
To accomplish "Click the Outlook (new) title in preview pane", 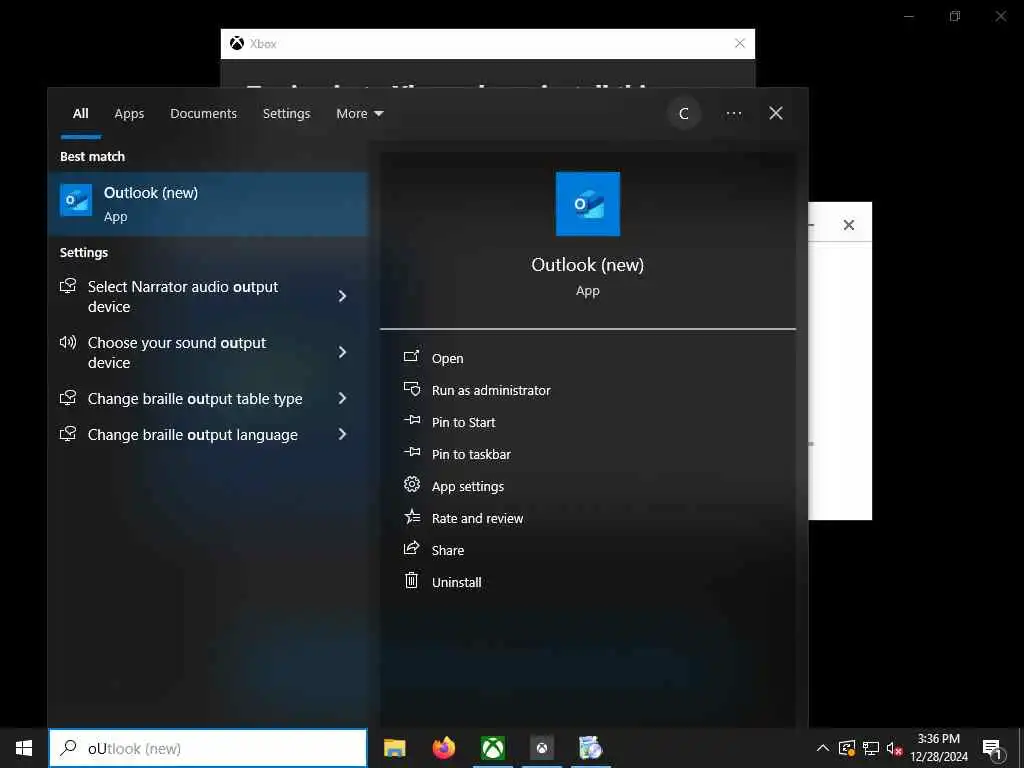I will 588,264.
